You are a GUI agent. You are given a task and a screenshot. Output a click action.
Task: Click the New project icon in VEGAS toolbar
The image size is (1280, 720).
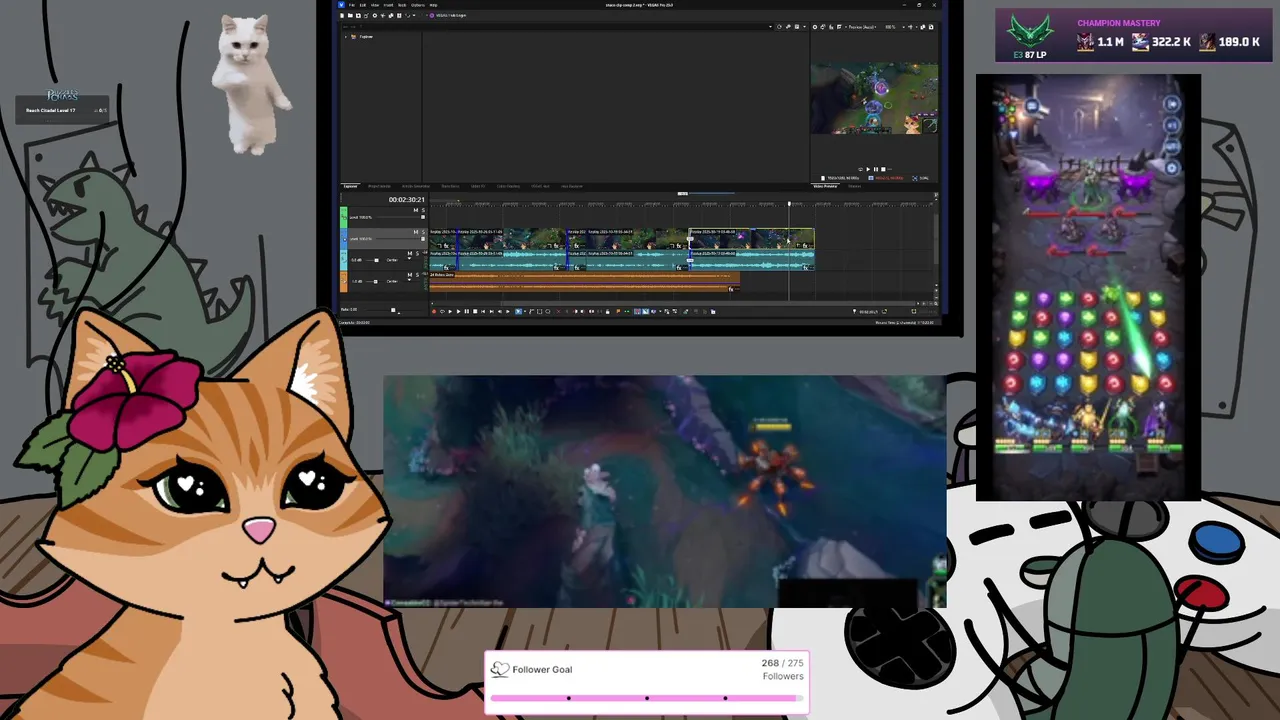click(x=342, y=15)
